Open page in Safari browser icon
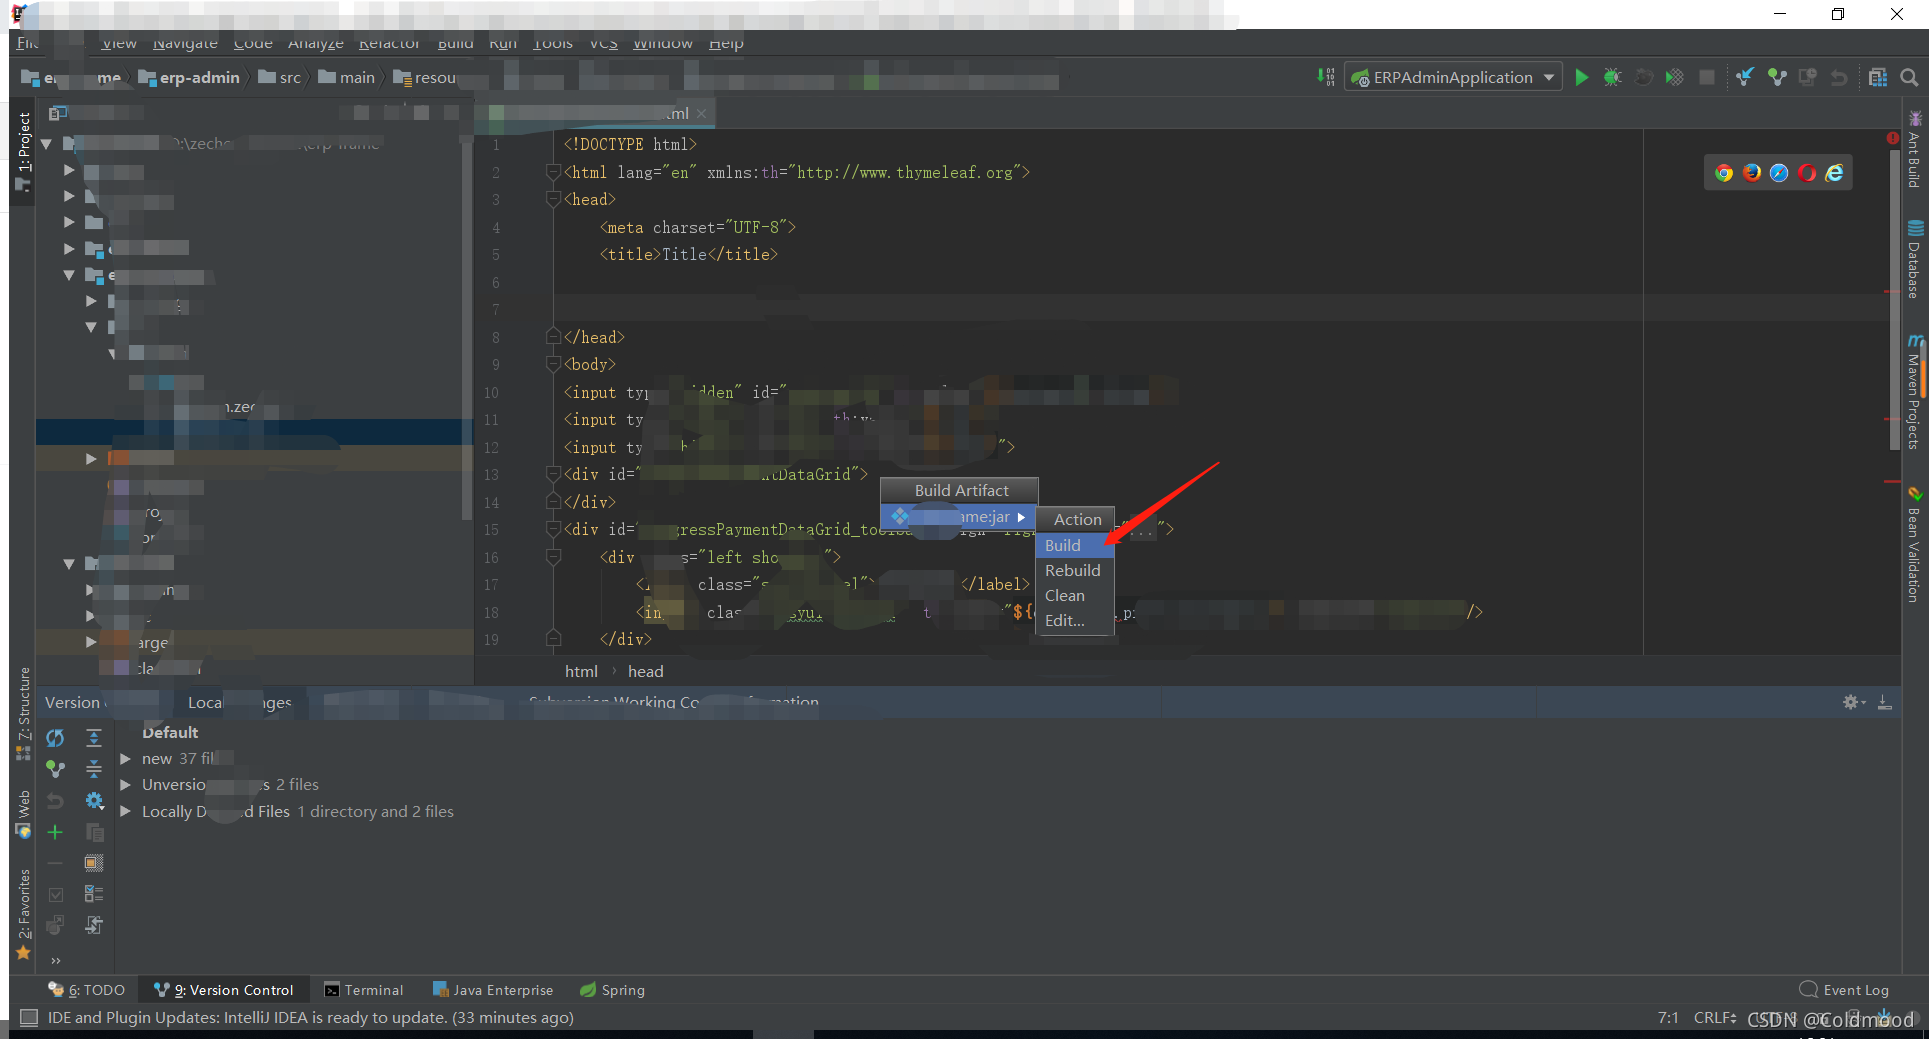Image resolution: width=1929 pixels, height=1039 pixels. (x=1779, y=173)
